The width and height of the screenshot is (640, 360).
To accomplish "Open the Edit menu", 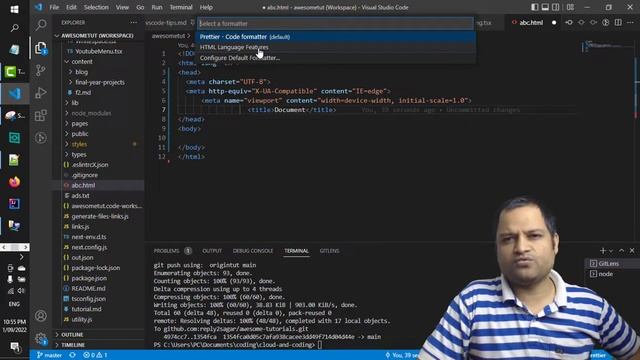I will pos(71,7).
